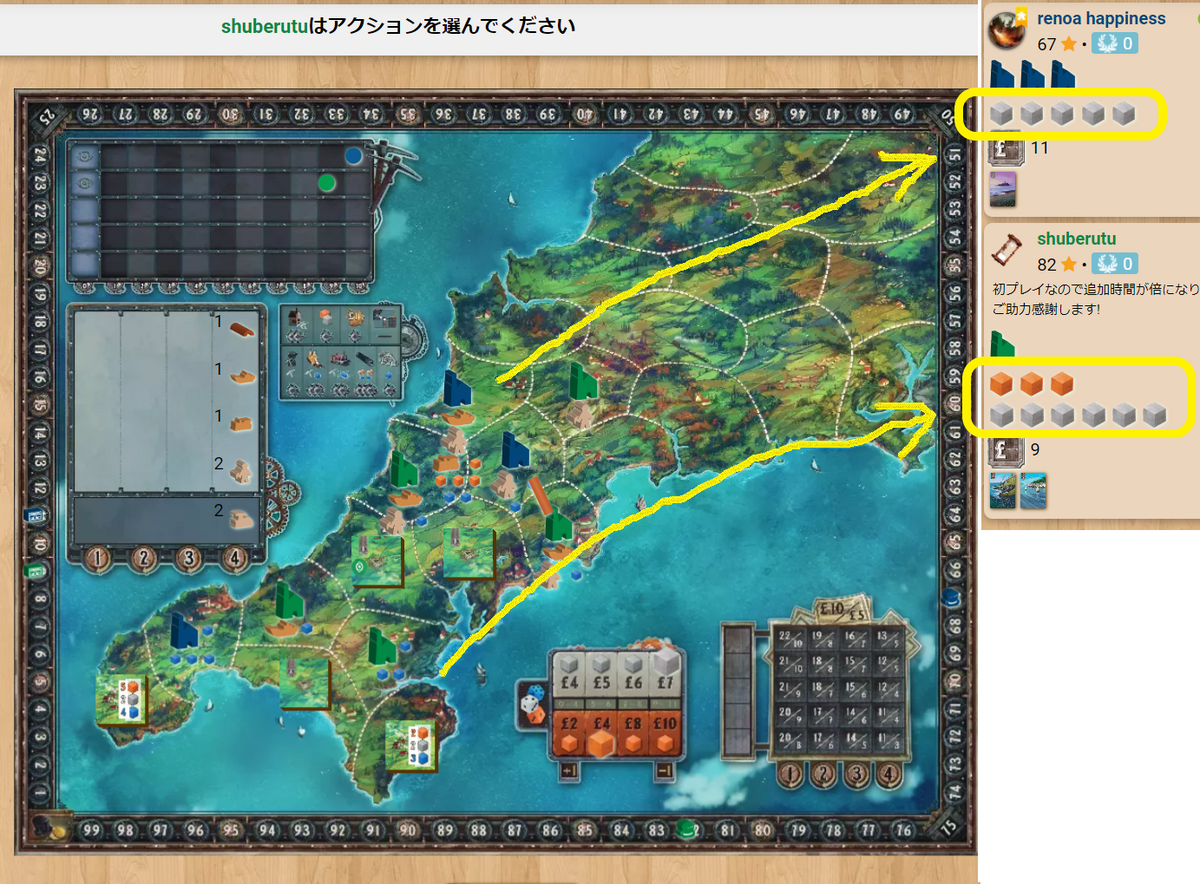Viewport: 1200px width, 884px height.
Task: View renoa happiness's purple card thumbnail
Action: [1003, 189]
